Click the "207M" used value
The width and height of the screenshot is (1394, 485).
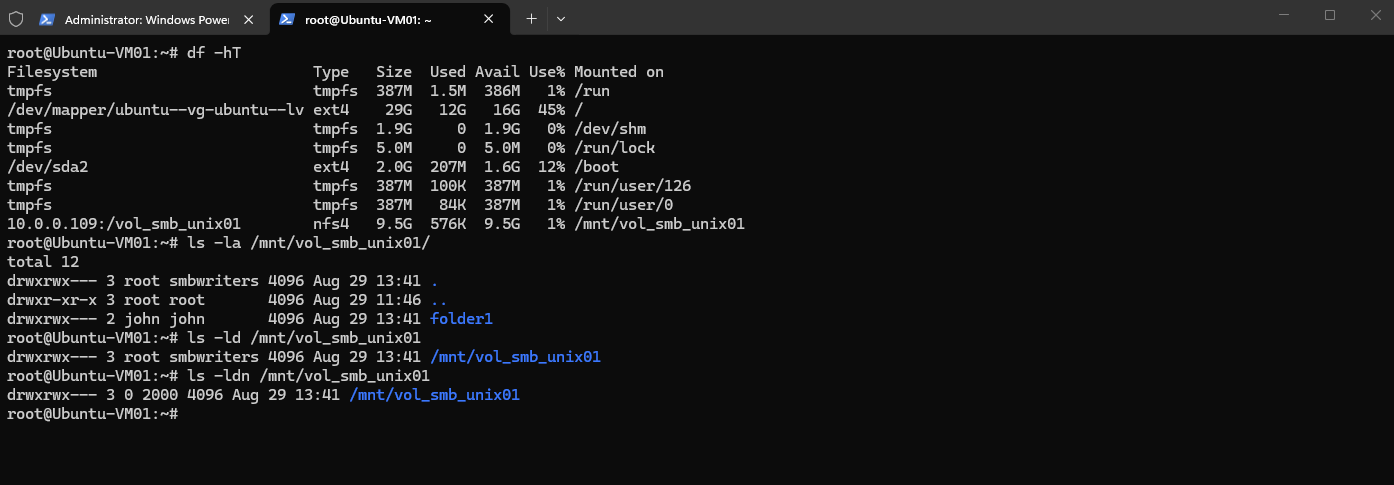(448, 167)
